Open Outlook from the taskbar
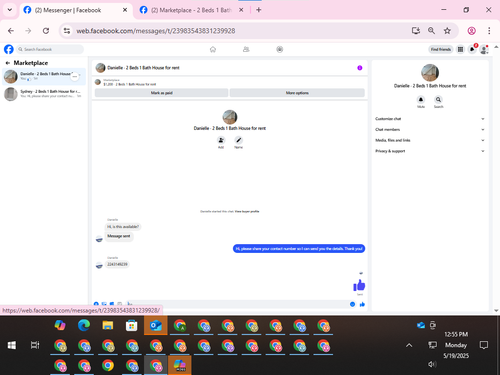500x375 pixels. [x=156, y=325]
